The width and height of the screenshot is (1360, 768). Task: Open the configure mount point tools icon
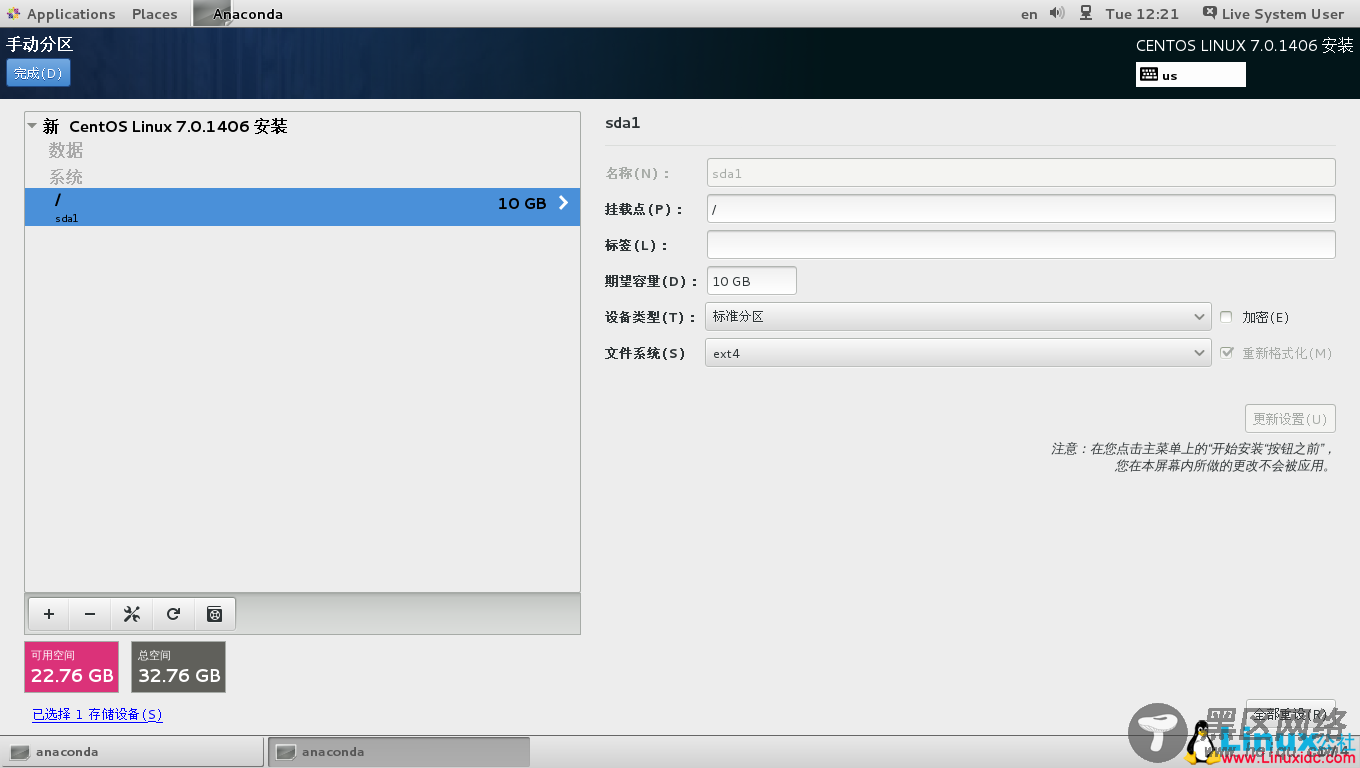pos(131,614)
